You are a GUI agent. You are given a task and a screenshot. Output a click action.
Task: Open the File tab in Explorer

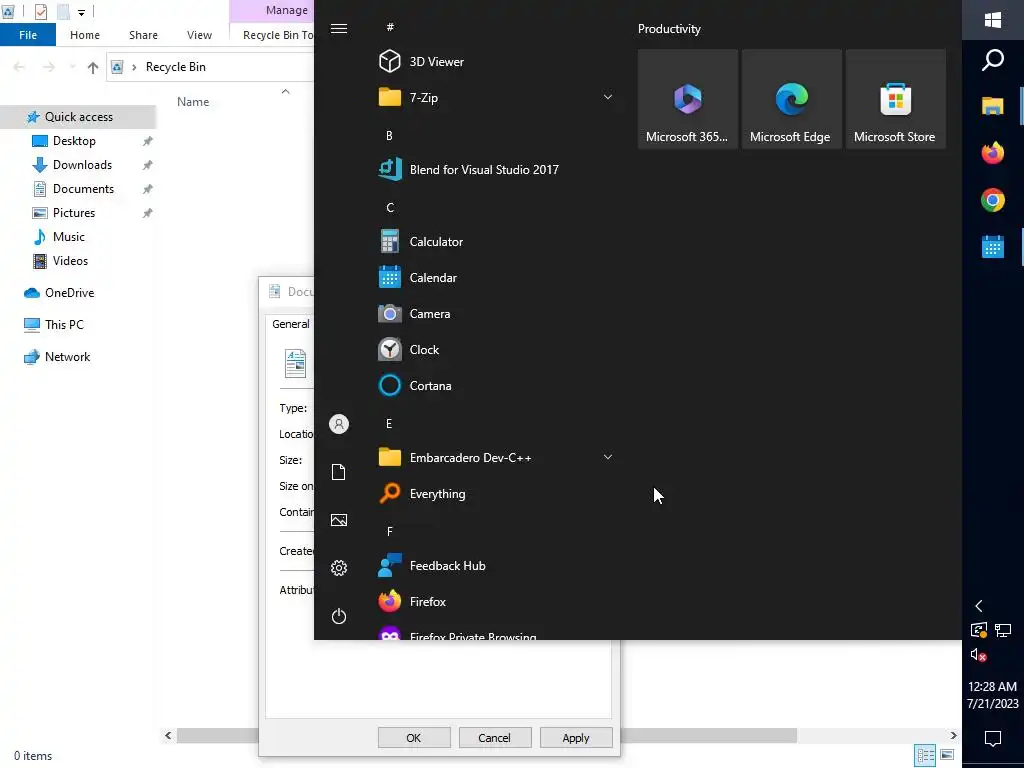pos(28,35)
